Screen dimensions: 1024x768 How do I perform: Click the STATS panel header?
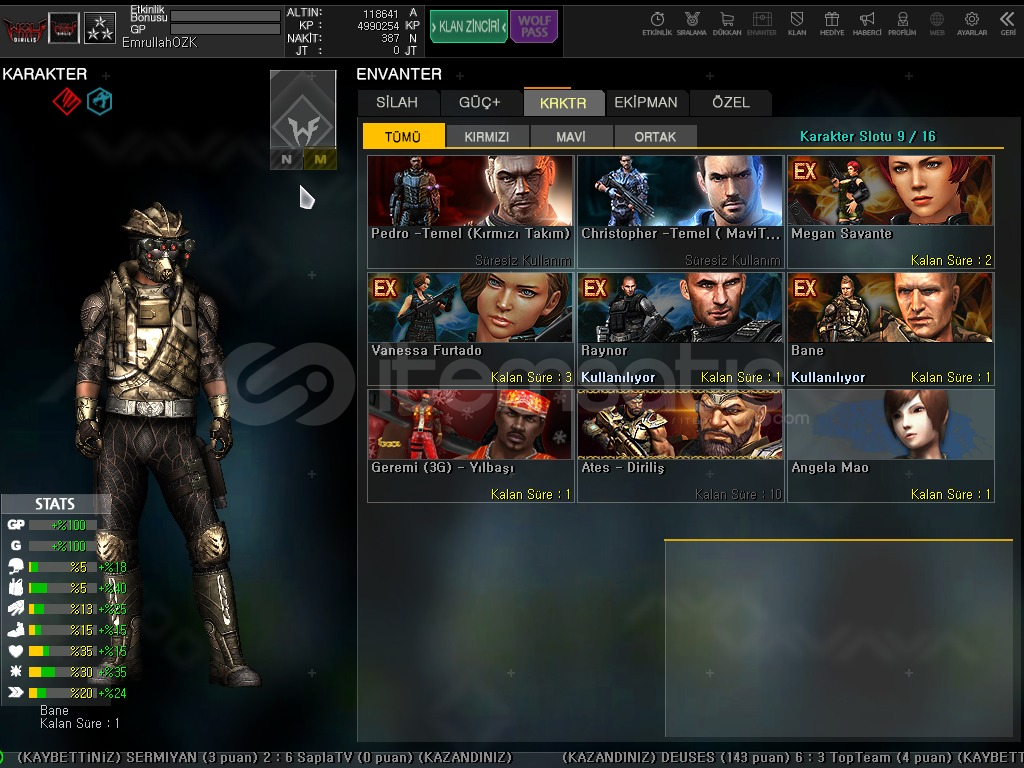(x=55, y=504)
